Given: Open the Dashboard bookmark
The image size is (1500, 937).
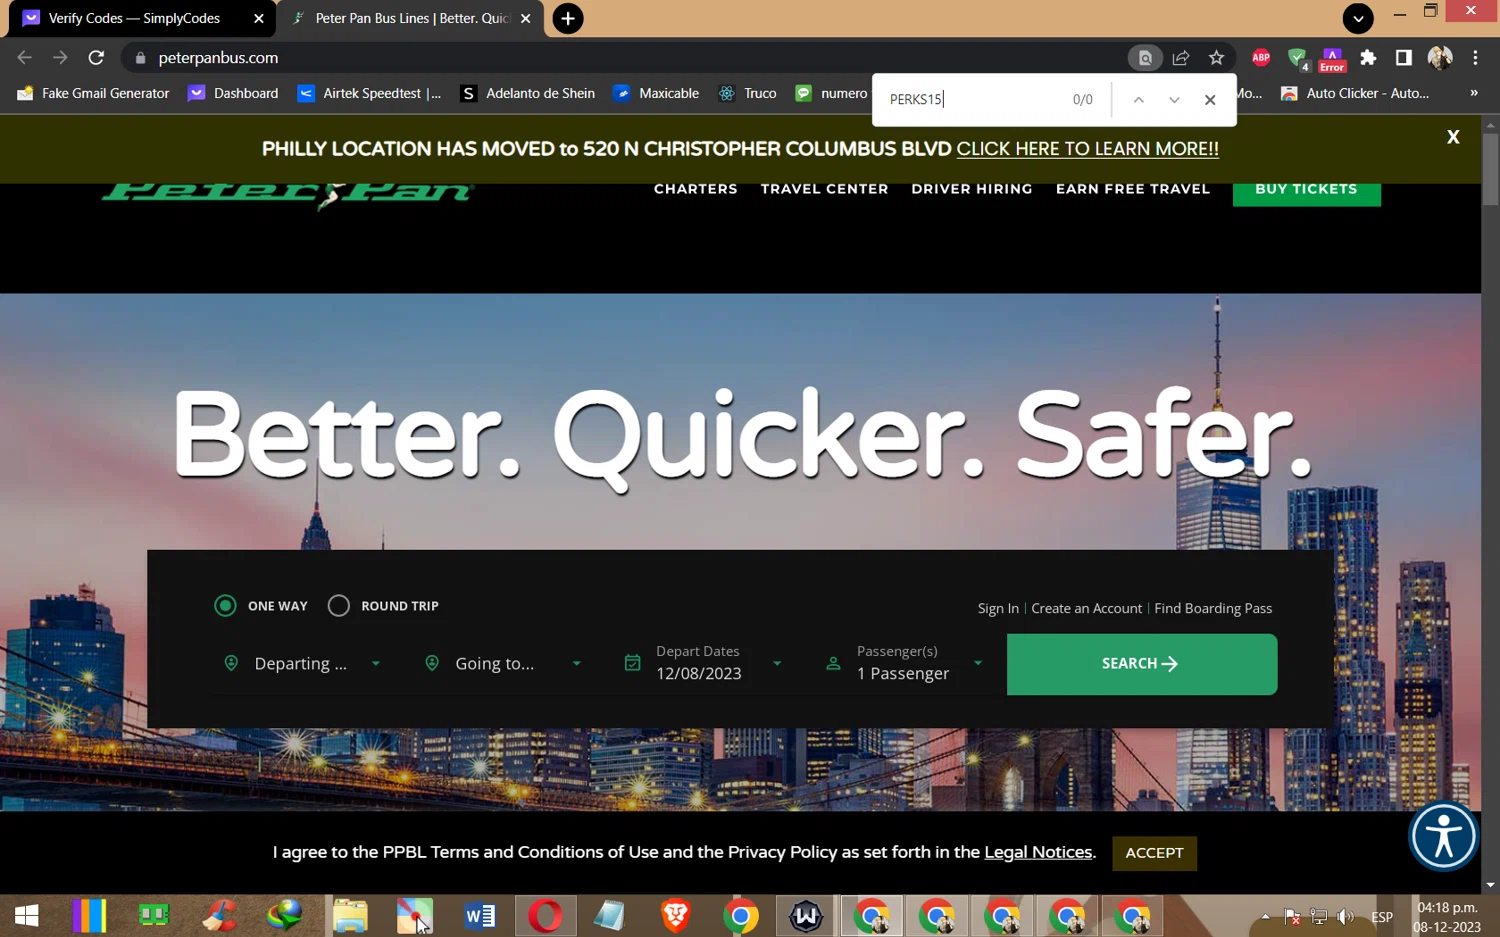Looking at the screenshot, I should tap(233, 93).
